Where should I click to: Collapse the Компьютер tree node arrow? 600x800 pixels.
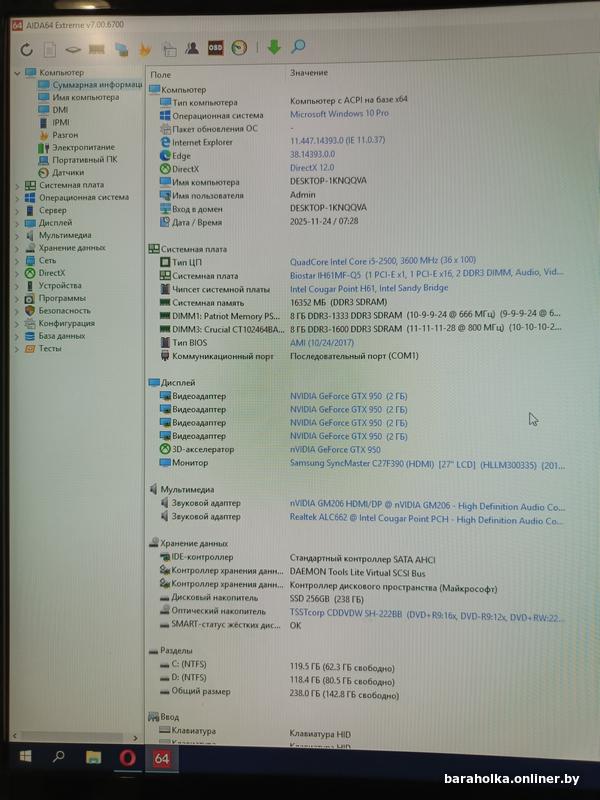click(x=17, y=73)
